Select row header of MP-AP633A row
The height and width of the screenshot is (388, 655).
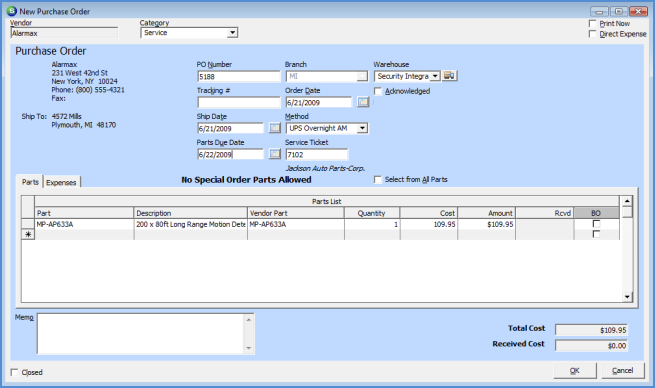pyautogui.click(x=28, y=224)
